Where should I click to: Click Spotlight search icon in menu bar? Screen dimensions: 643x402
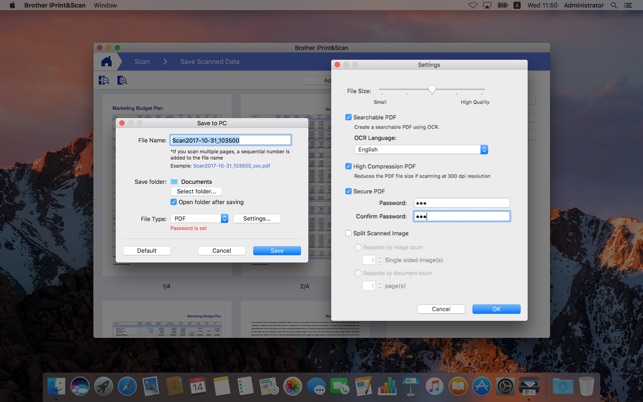coord(614,5)
